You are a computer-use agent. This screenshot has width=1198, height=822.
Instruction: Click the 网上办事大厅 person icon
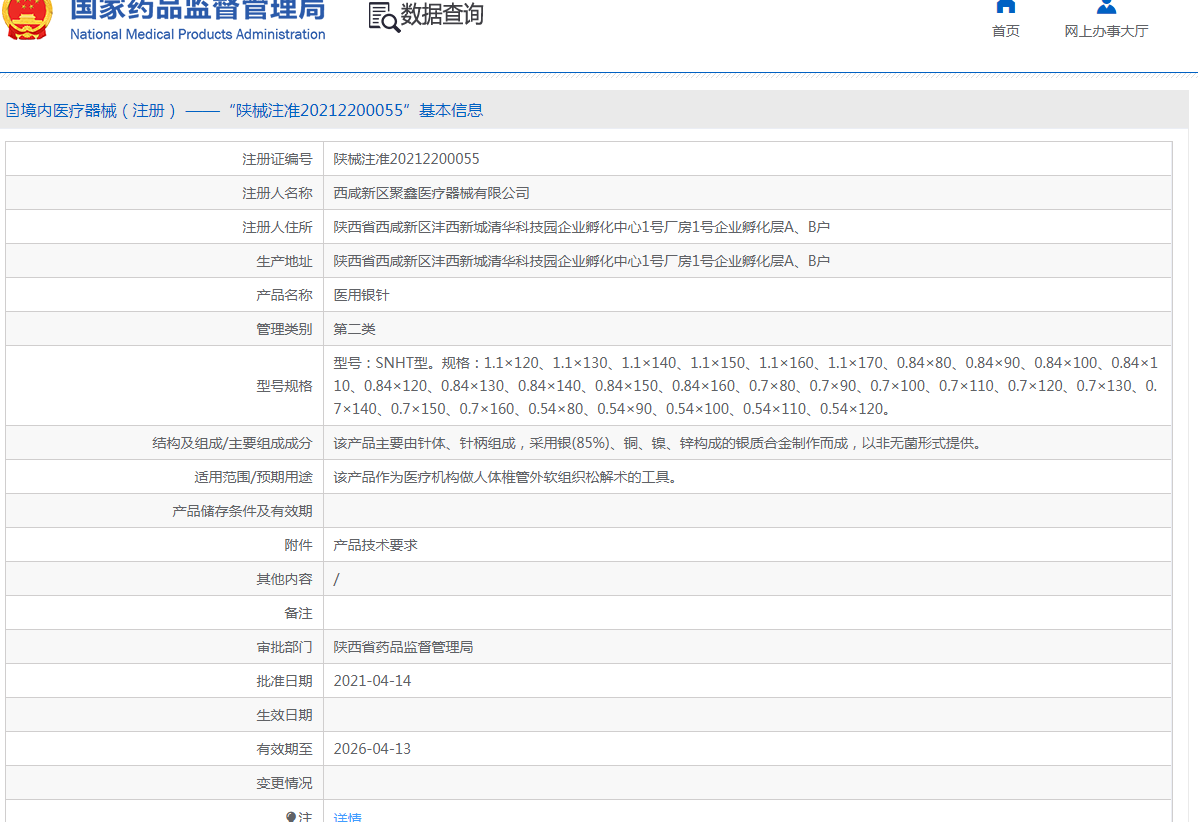coord(1106,6)
